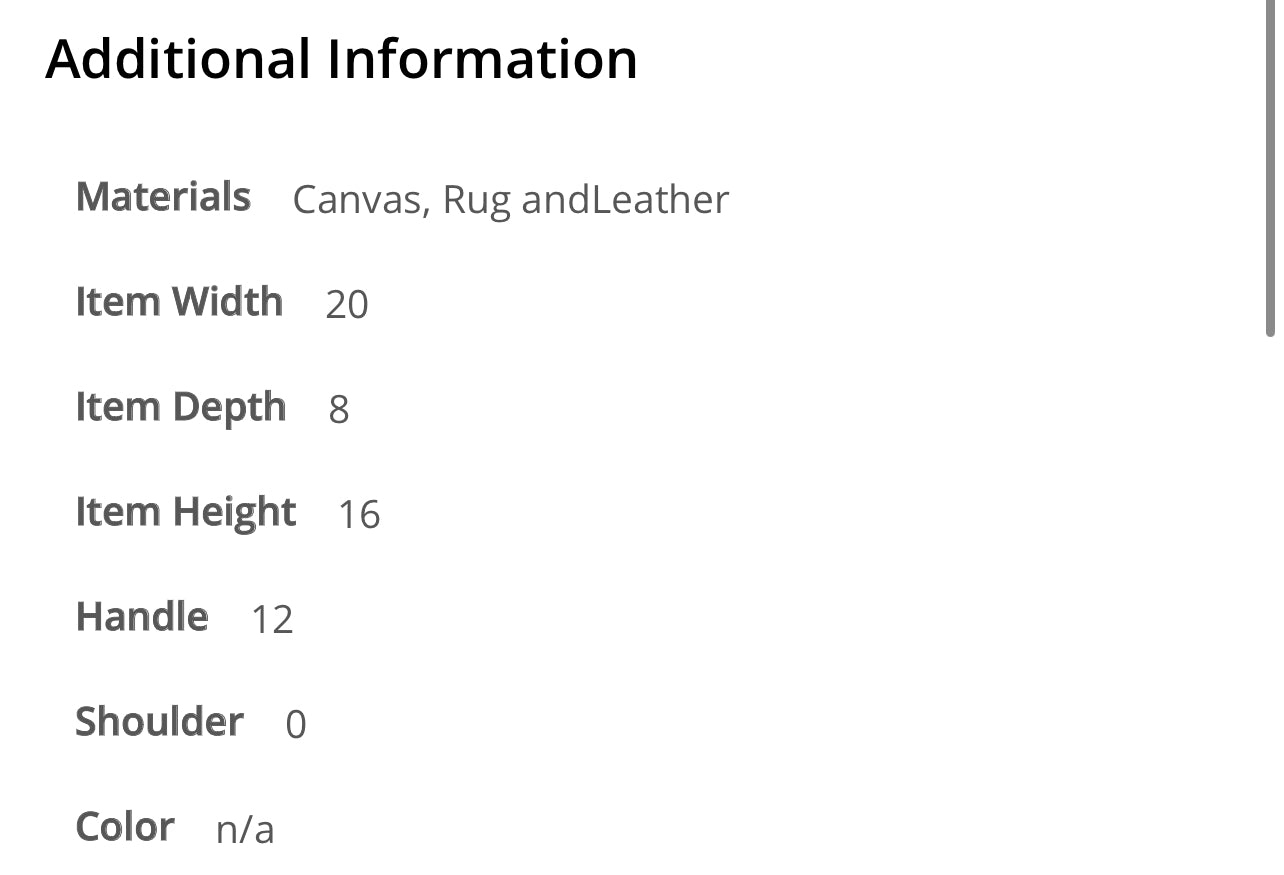The width and height of the screenshot is (1284, 875).
Task: Click the Handle value 12
Action: point(271,619)
